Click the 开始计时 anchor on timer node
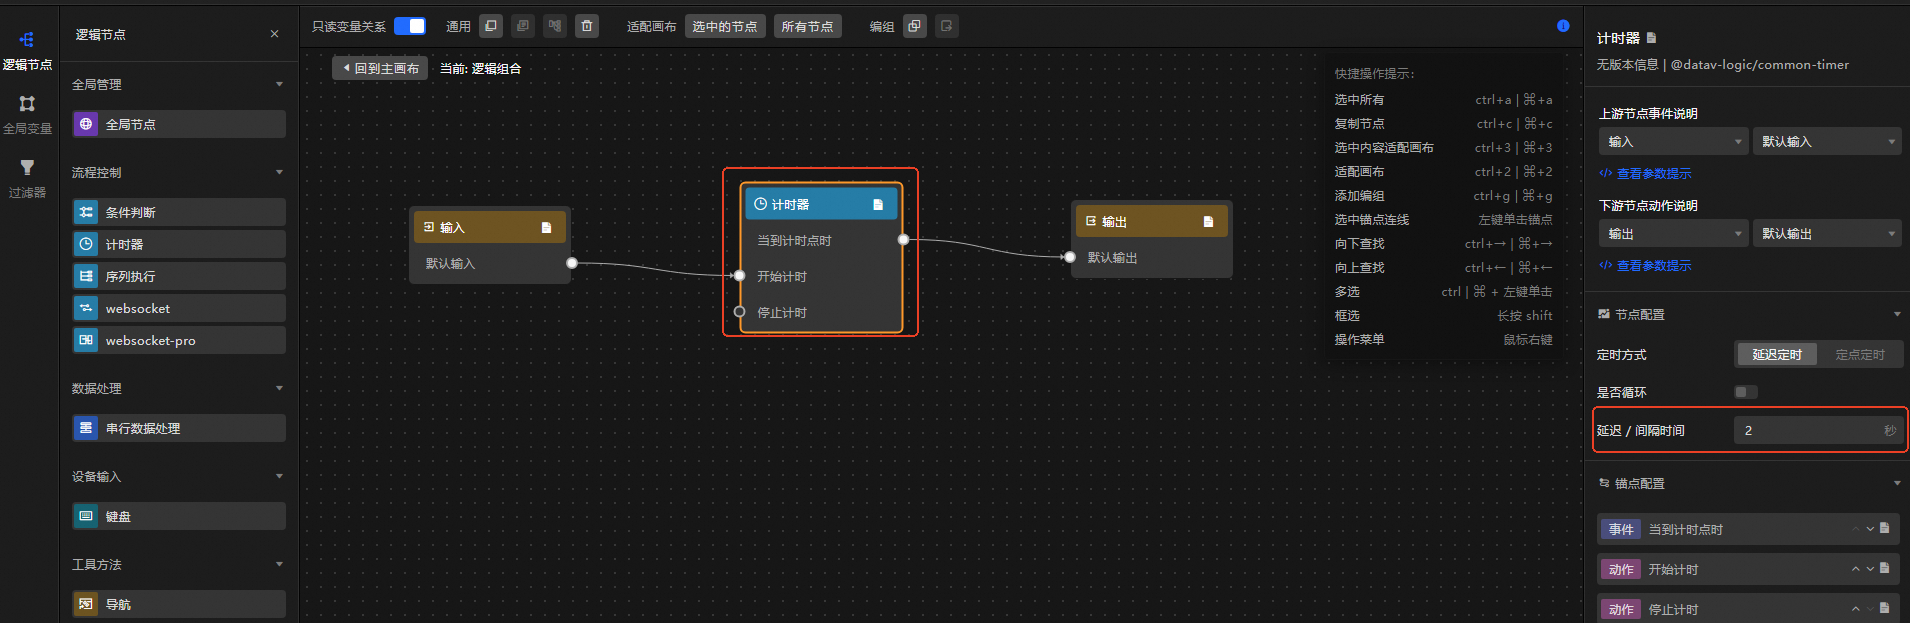This screenshot has width=1910, height=623. tap(739, 276)
